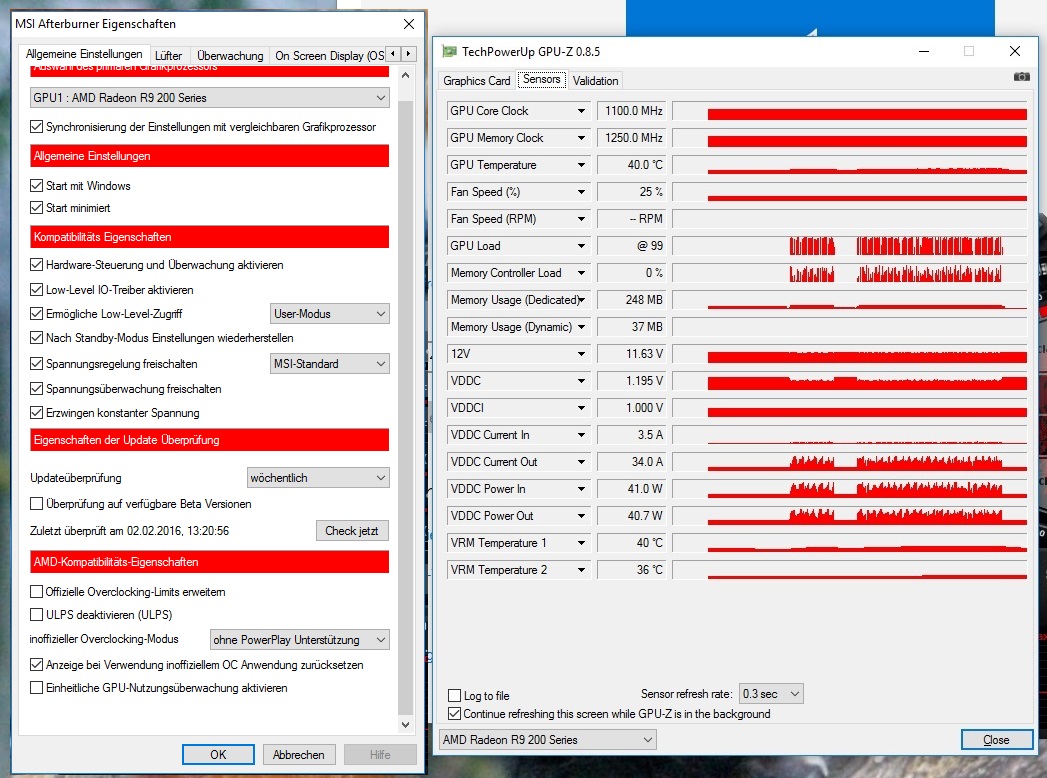Toggle Erzwingen konstanter Spannung
This screenshot has height=778, width=1047.
37,412
